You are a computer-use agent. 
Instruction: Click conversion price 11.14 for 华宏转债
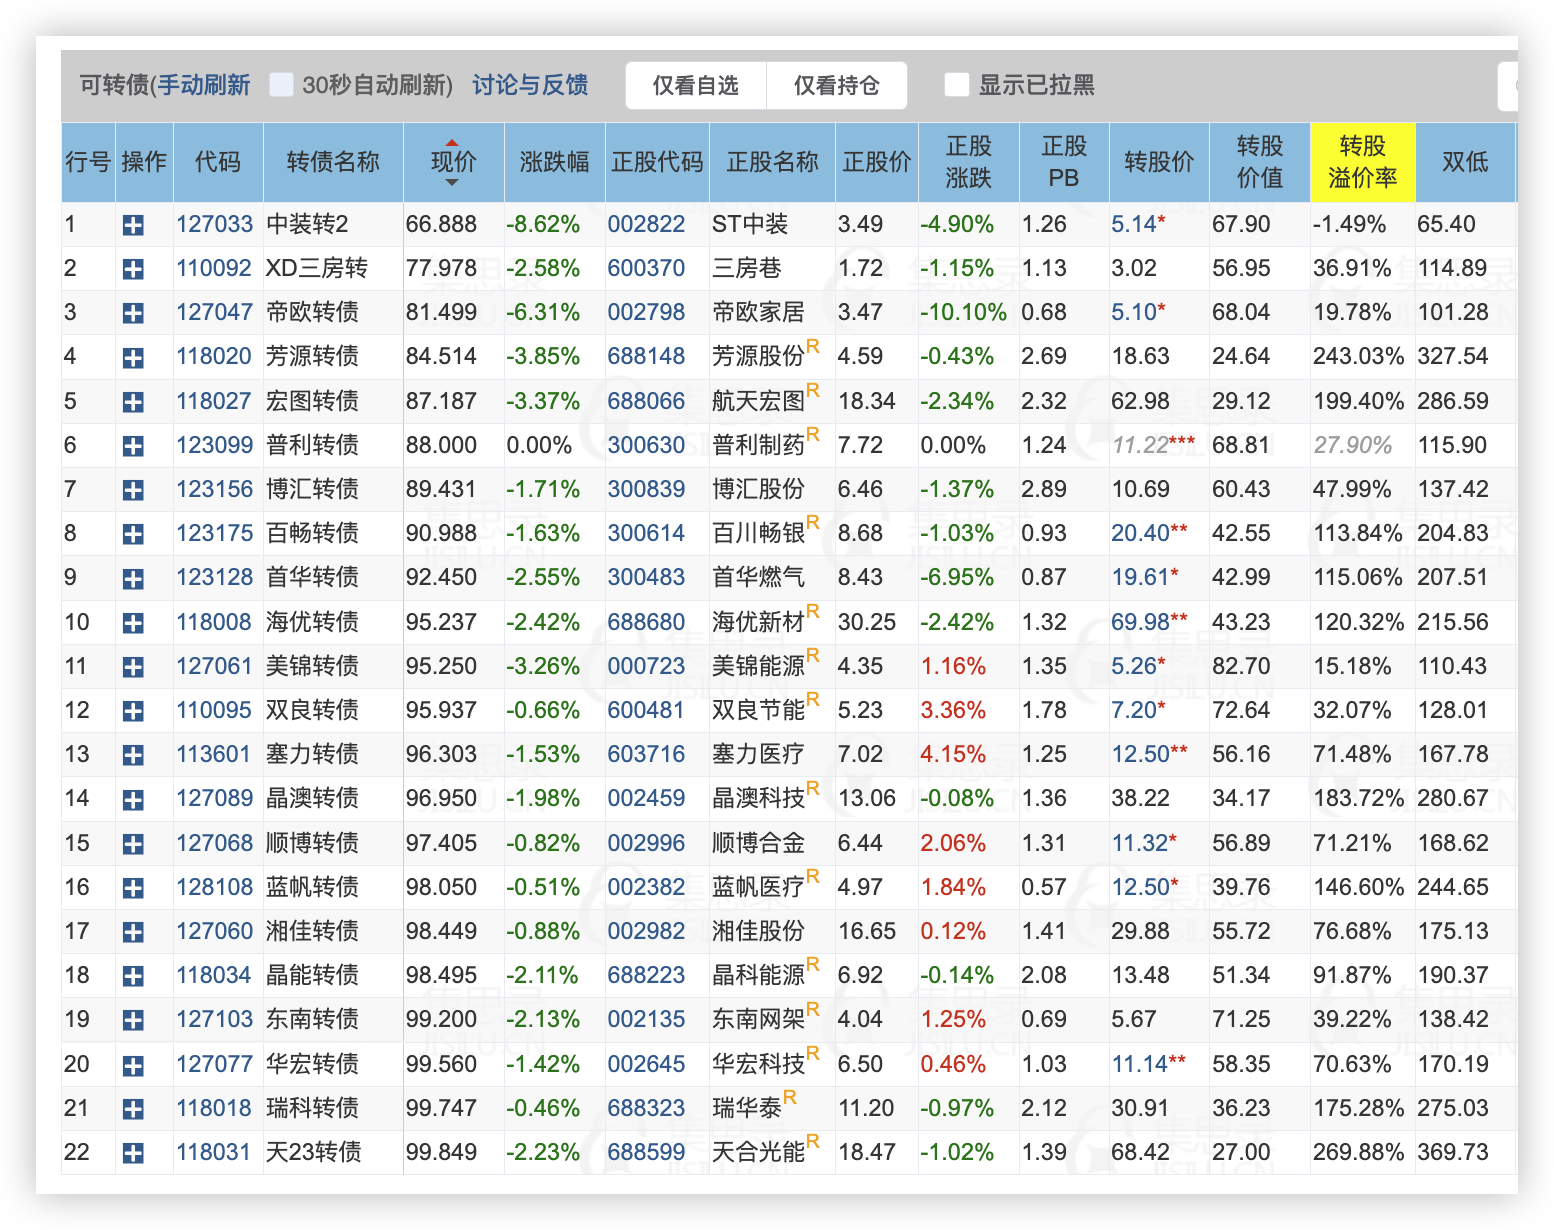coord(1140,1064)
